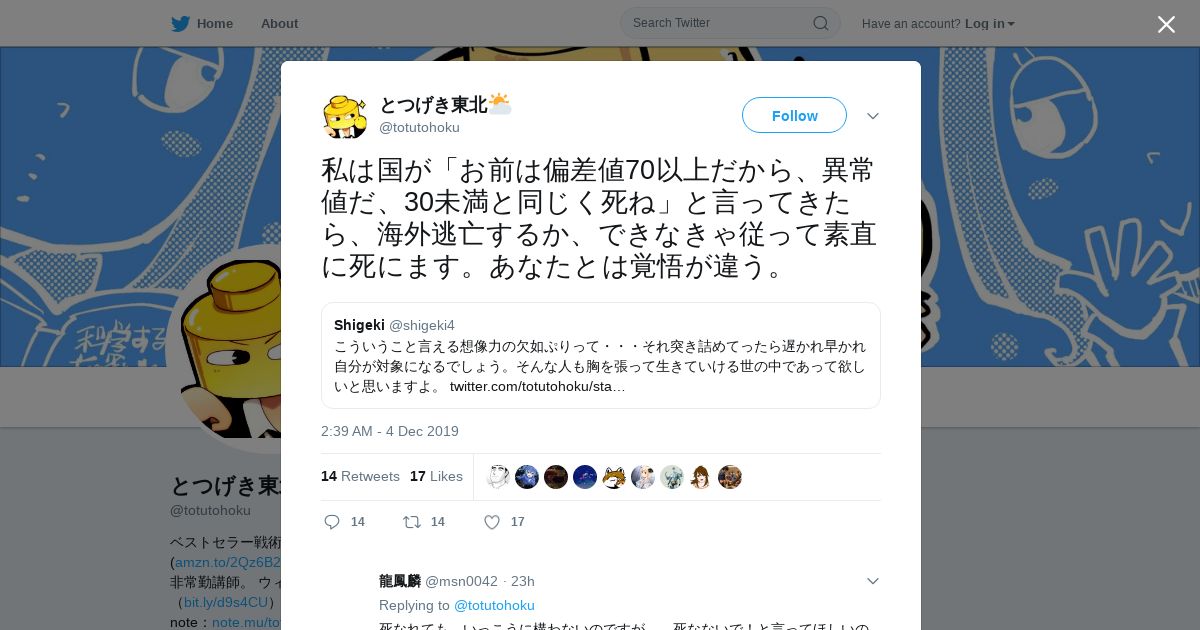Click the Twitter bird Home icon
The image size is (1200, 630).
click(180, 24)
